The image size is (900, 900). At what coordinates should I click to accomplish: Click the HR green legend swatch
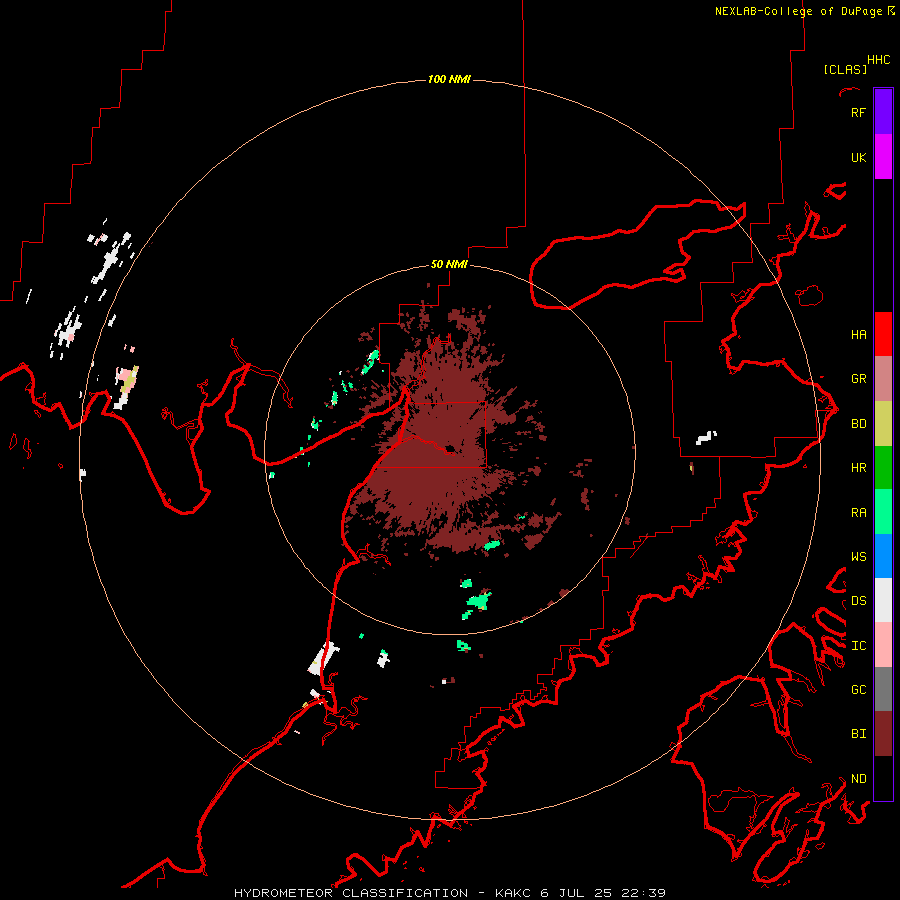point(883,468)
